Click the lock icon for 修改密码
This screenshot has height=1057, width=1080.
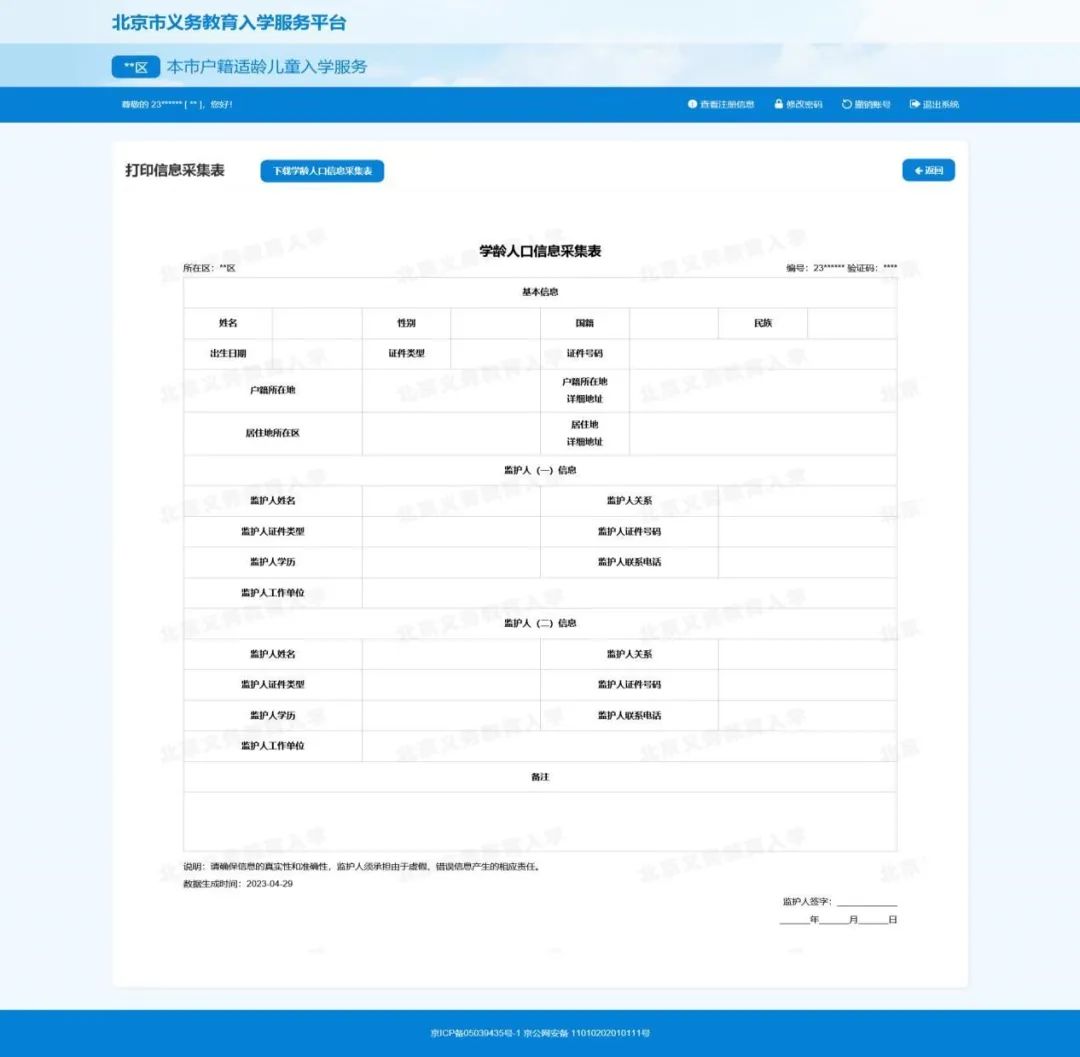point(778,104)
